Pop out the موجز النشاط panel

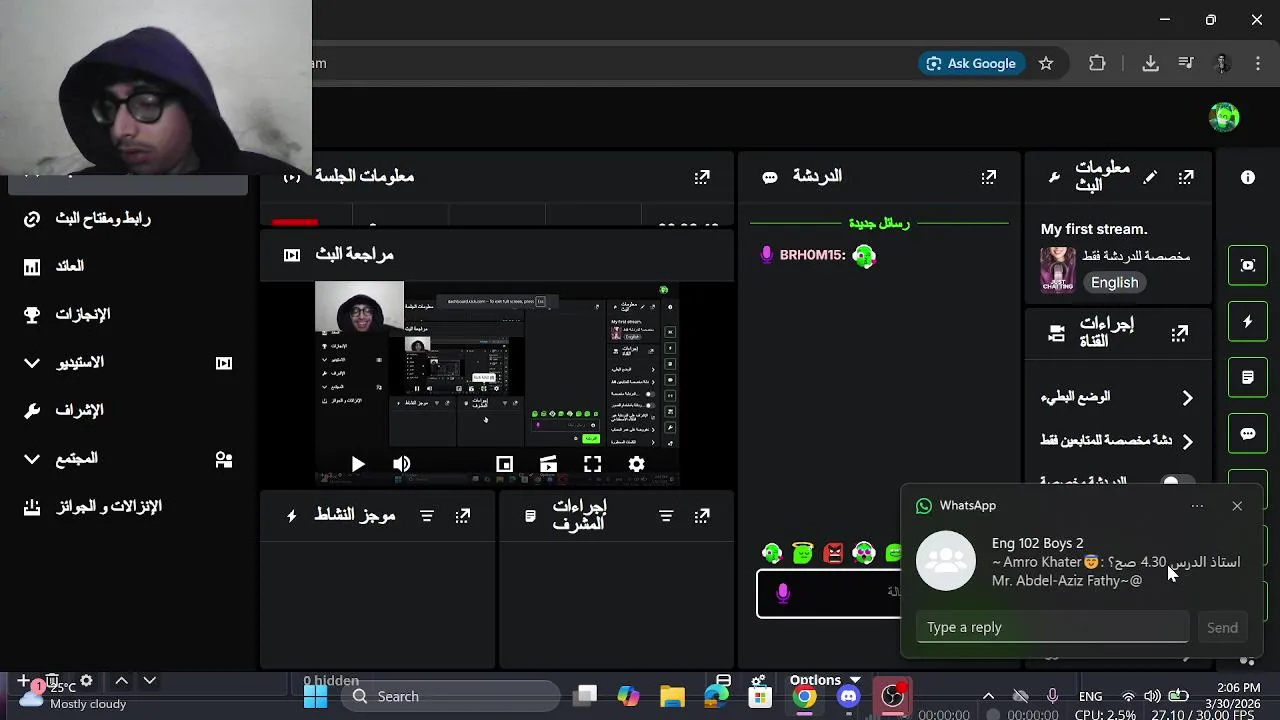pyautogui.click(x=462, y=516)
